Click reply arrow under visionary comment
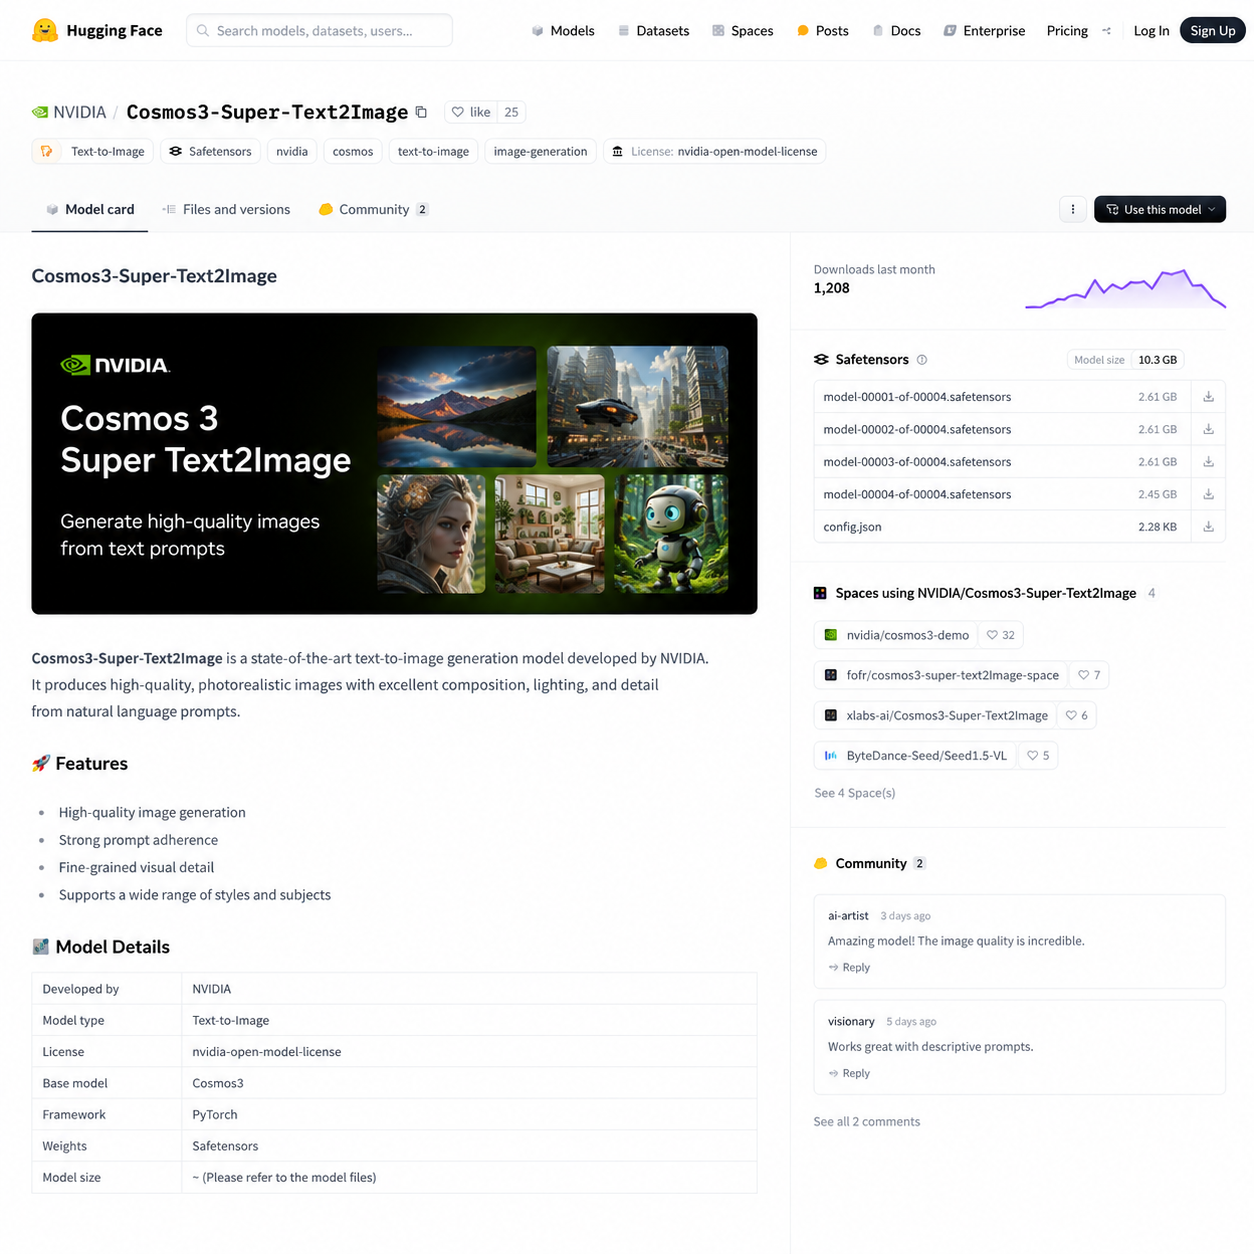 click(x=833, y=1073)
